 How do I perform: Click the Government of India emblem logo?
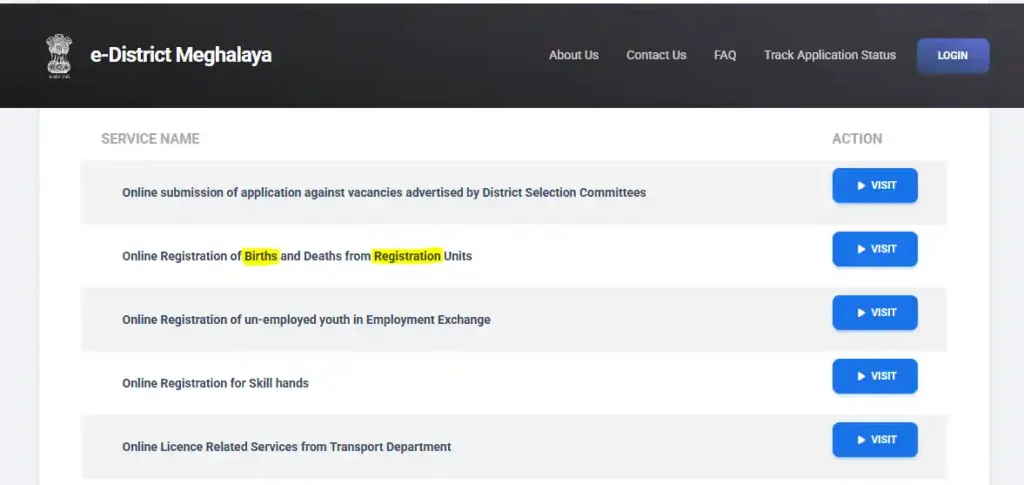tap(59, 55)
